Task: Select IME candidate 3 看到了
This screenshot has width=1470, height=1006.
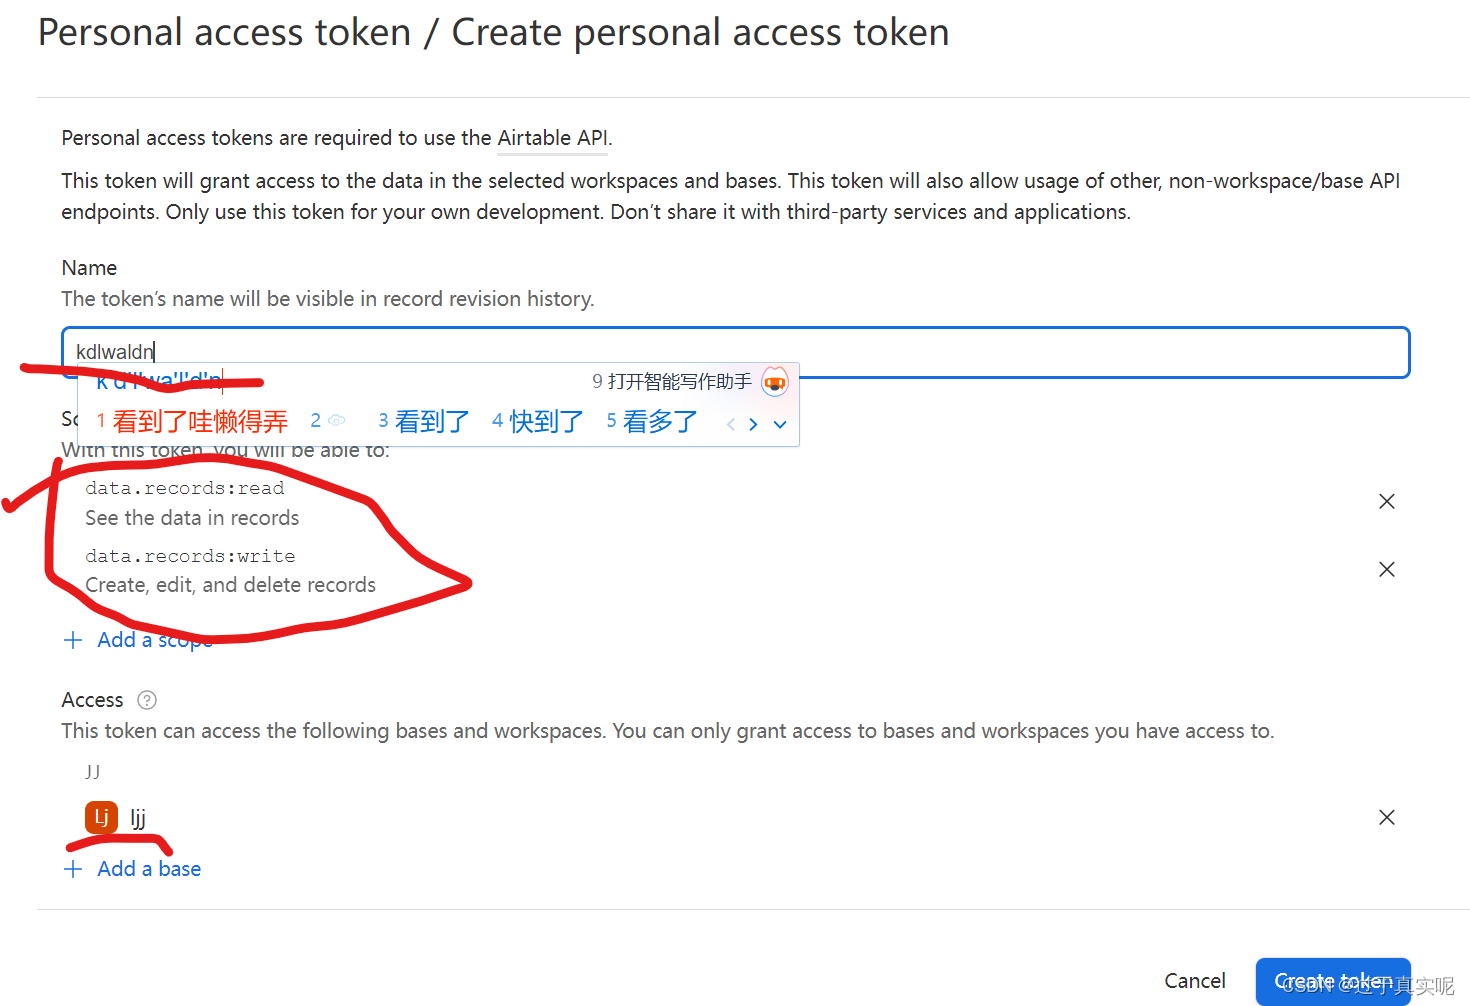Action: coord(424,421)
